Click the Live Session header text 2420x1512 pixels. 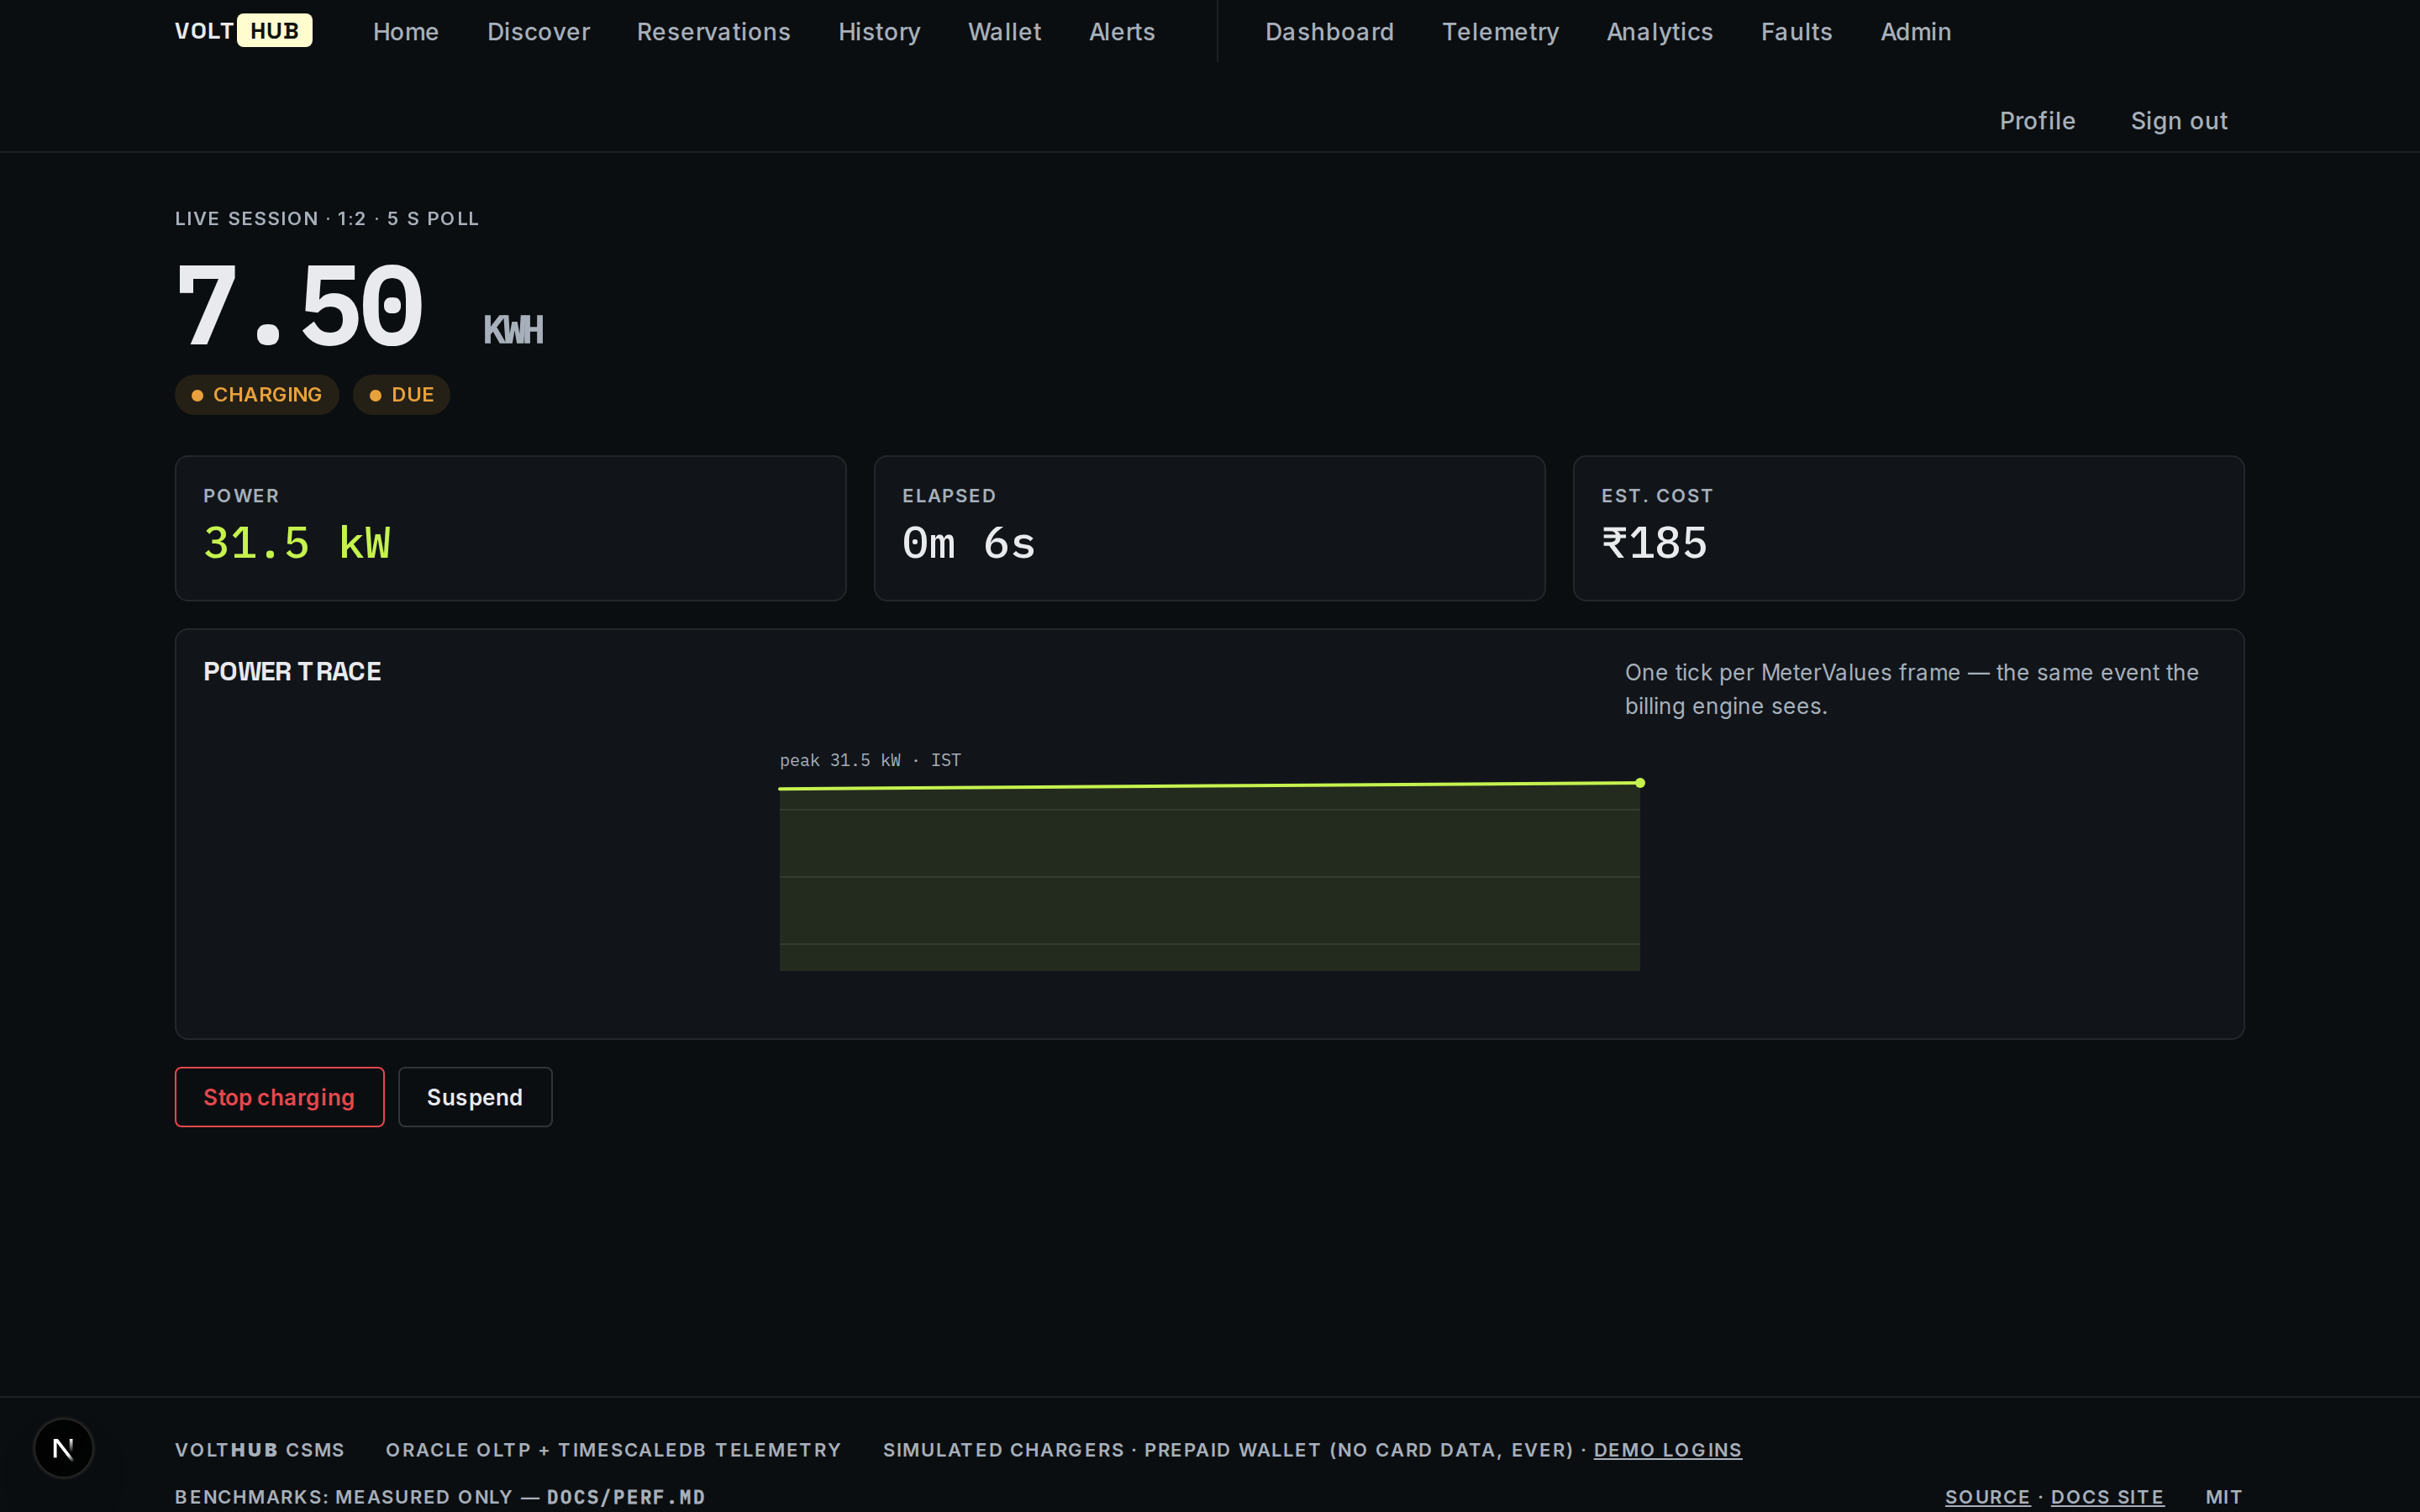[327, 218]
